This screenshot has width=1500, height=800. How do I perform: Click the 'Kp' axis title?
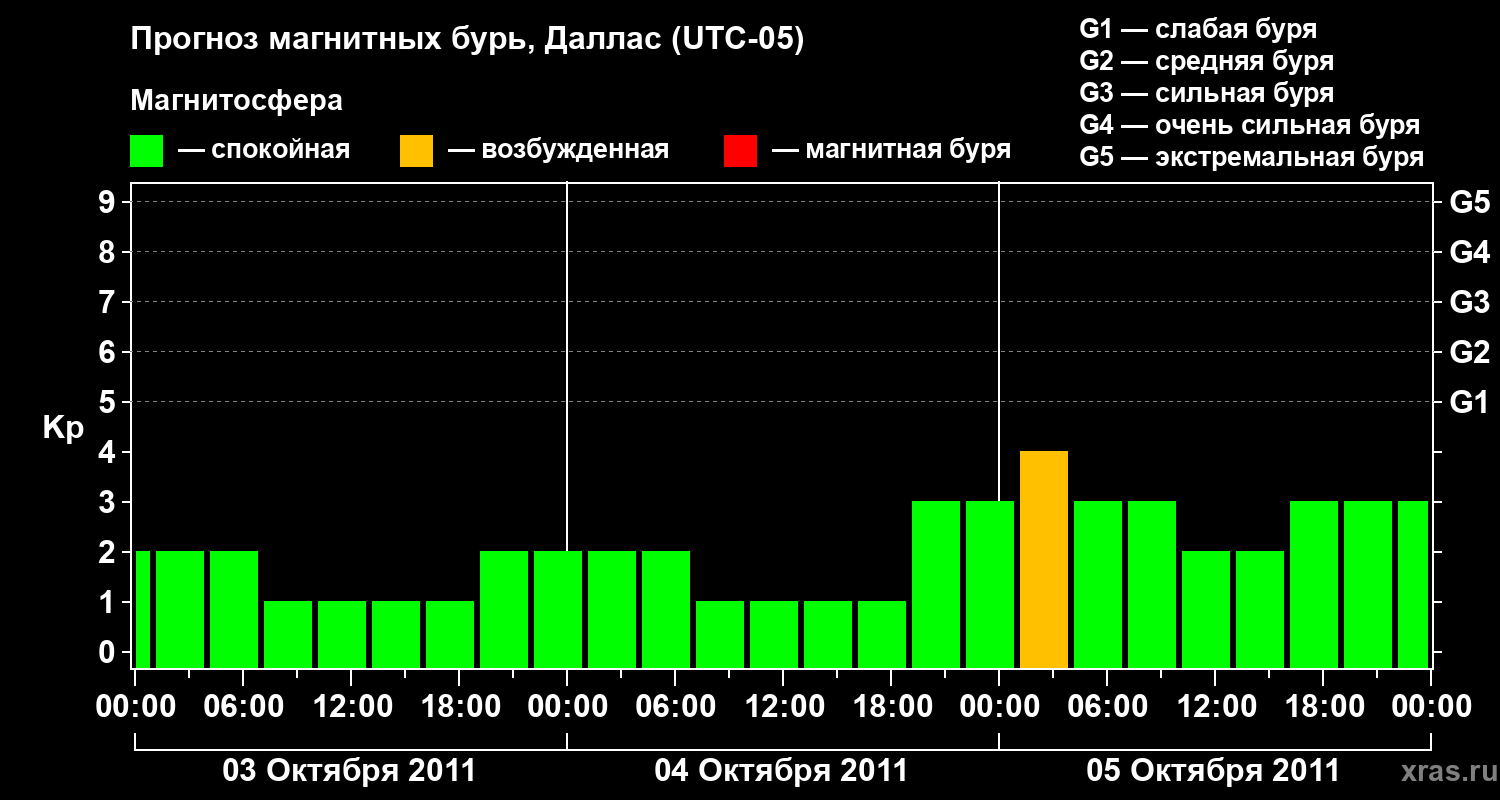63,428
